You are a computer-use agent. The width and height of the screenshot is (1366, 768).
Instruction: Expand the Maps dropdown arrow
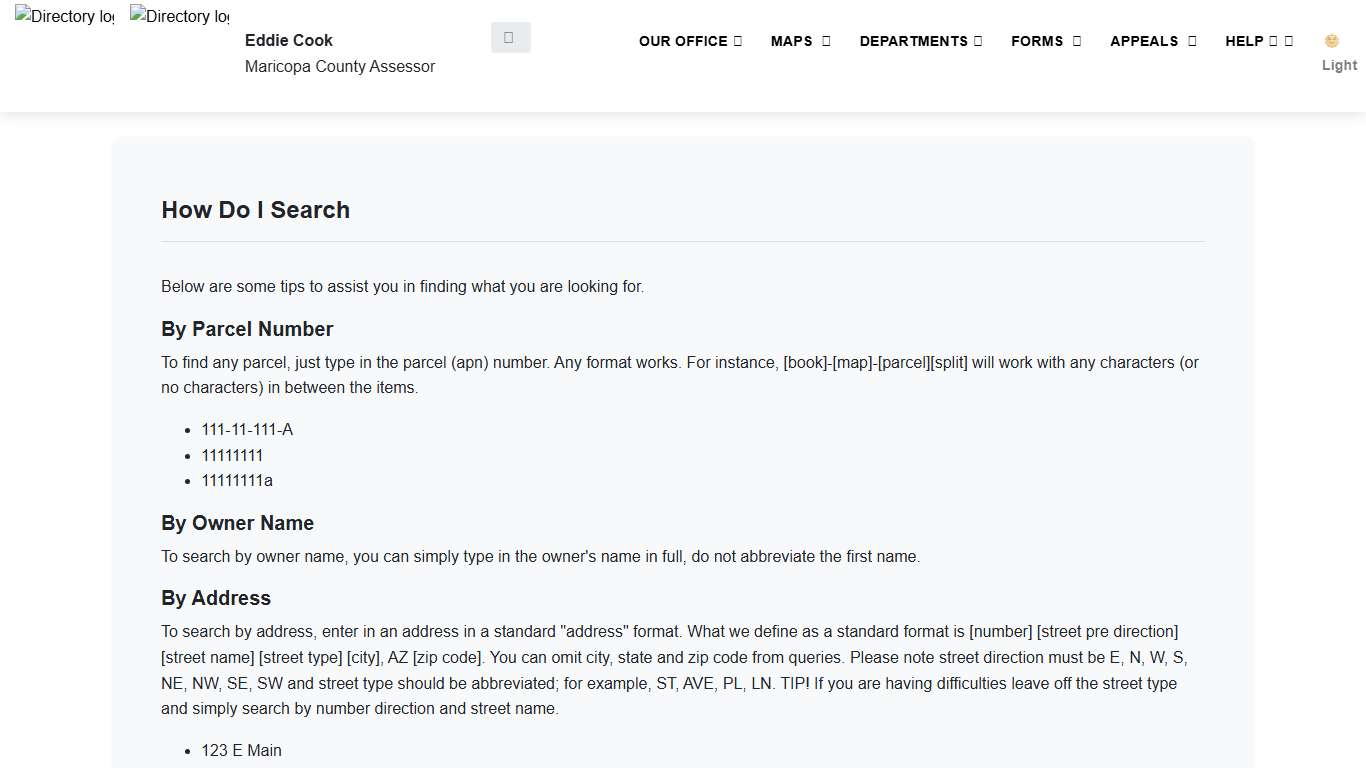826,41
